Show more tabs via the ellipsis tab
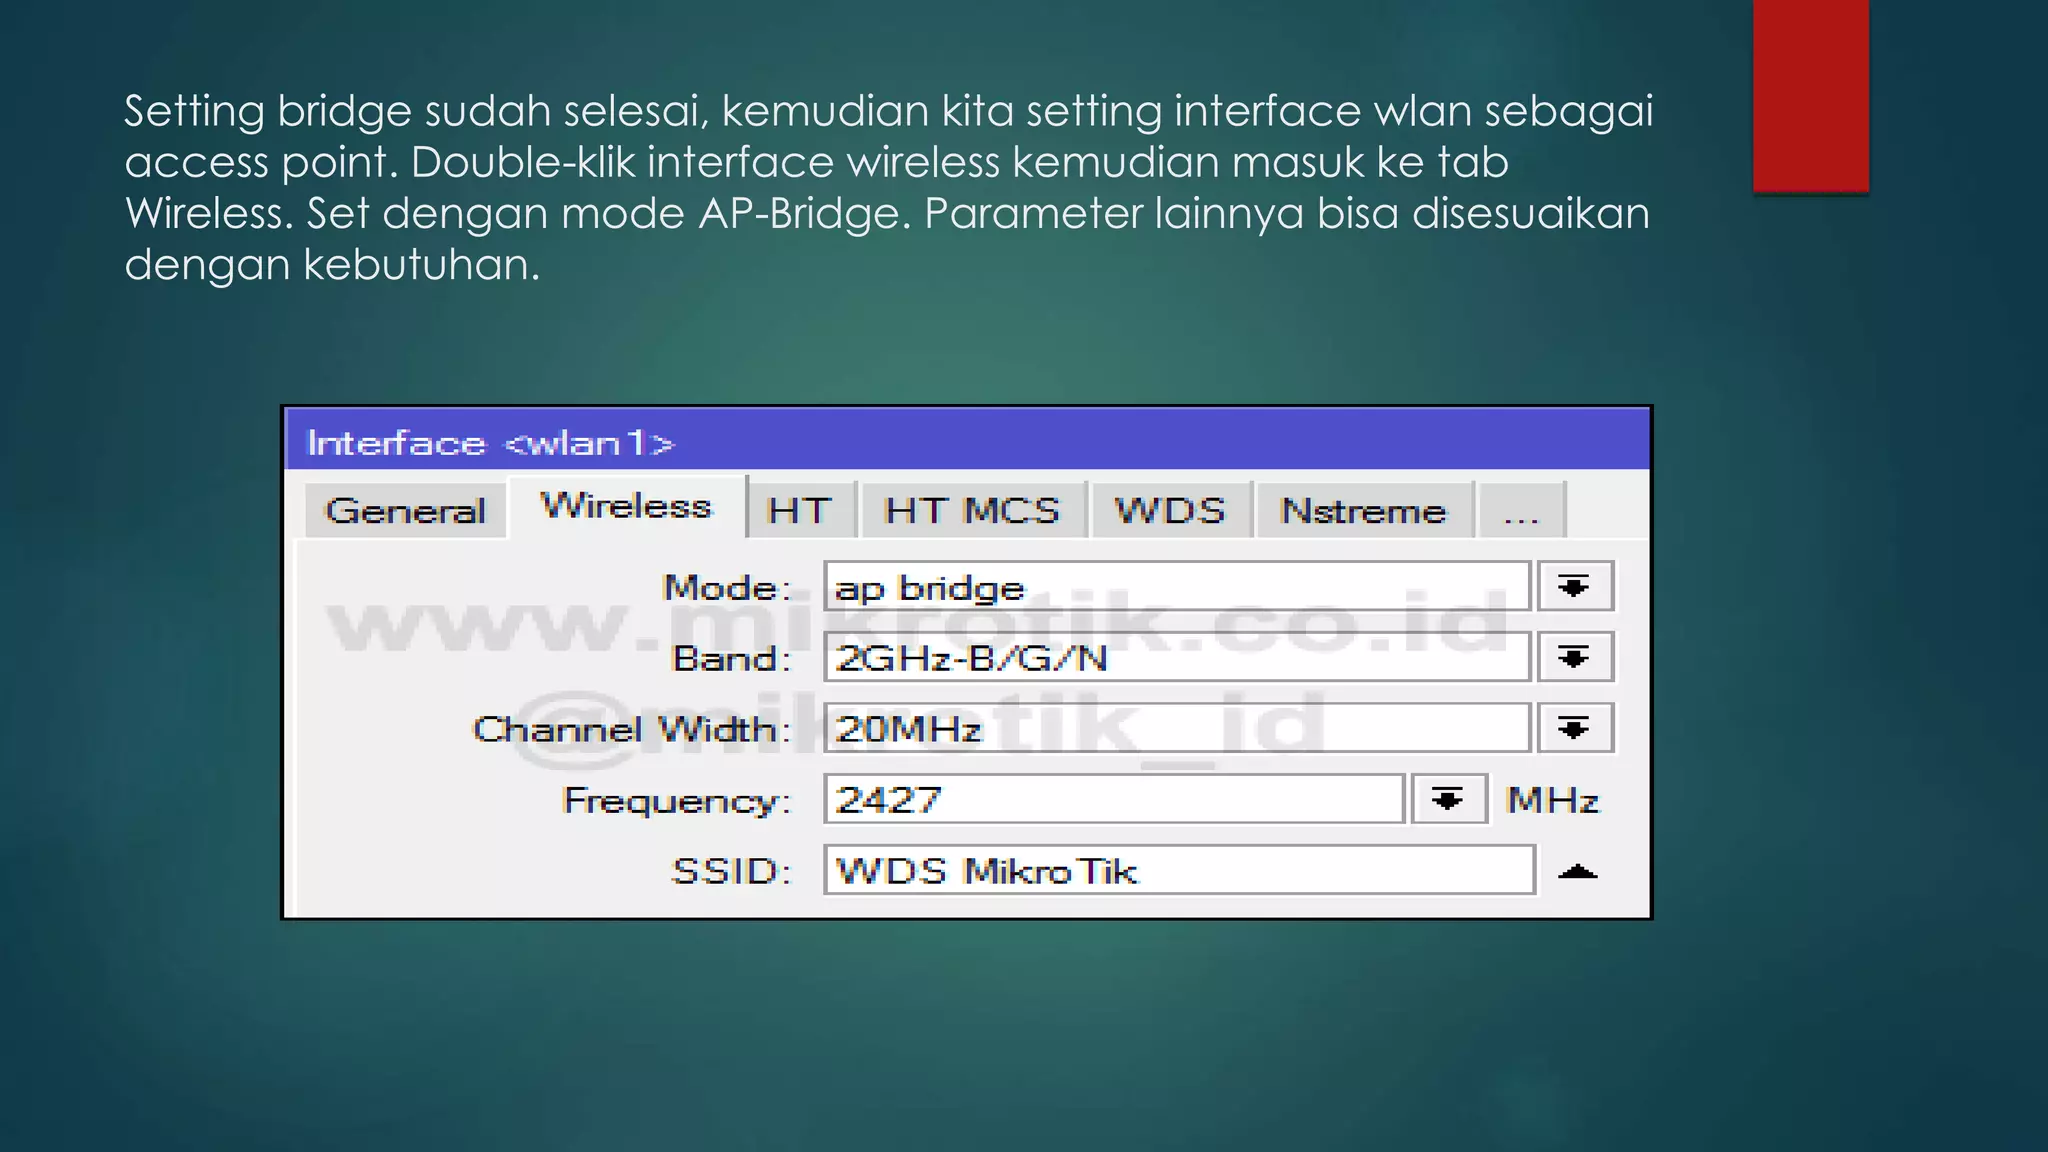Viewport: 2048px width, 1152px height. pyautogui.click(x=1521, y=510)
